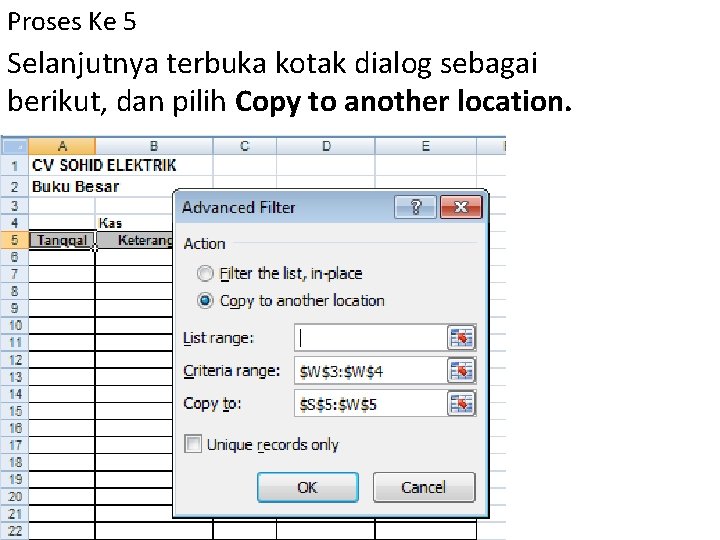Select row 10 header

(15, 326)
